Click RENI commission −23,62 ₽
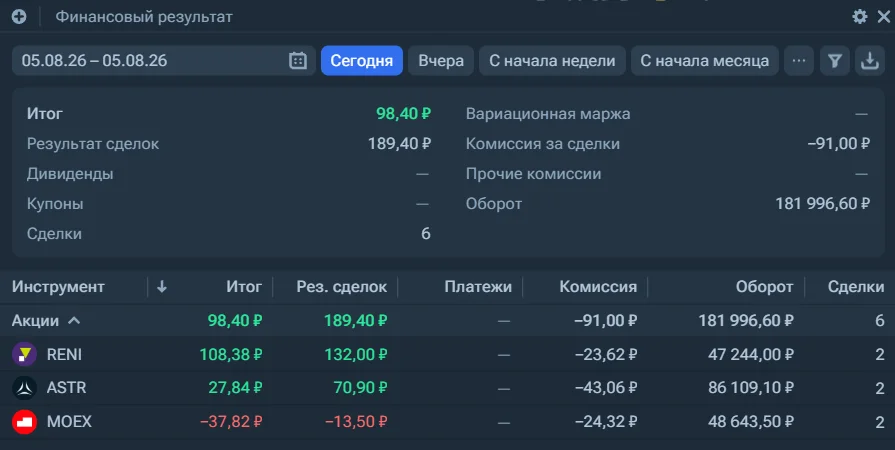Viewport: 895px width, 450px height. tap(606, 355)
